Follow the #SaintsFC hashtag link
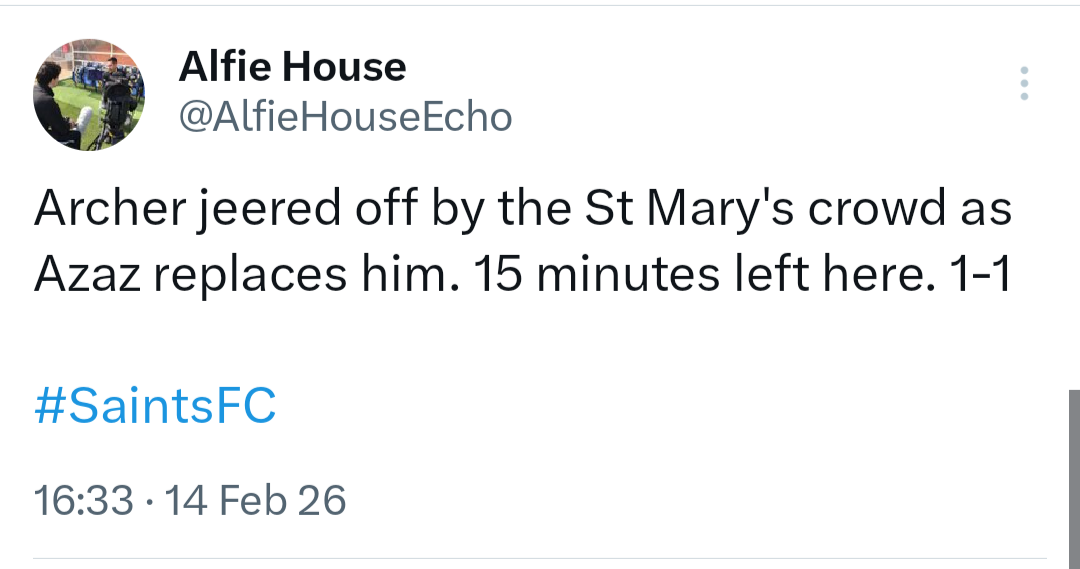 coord(155,409)
